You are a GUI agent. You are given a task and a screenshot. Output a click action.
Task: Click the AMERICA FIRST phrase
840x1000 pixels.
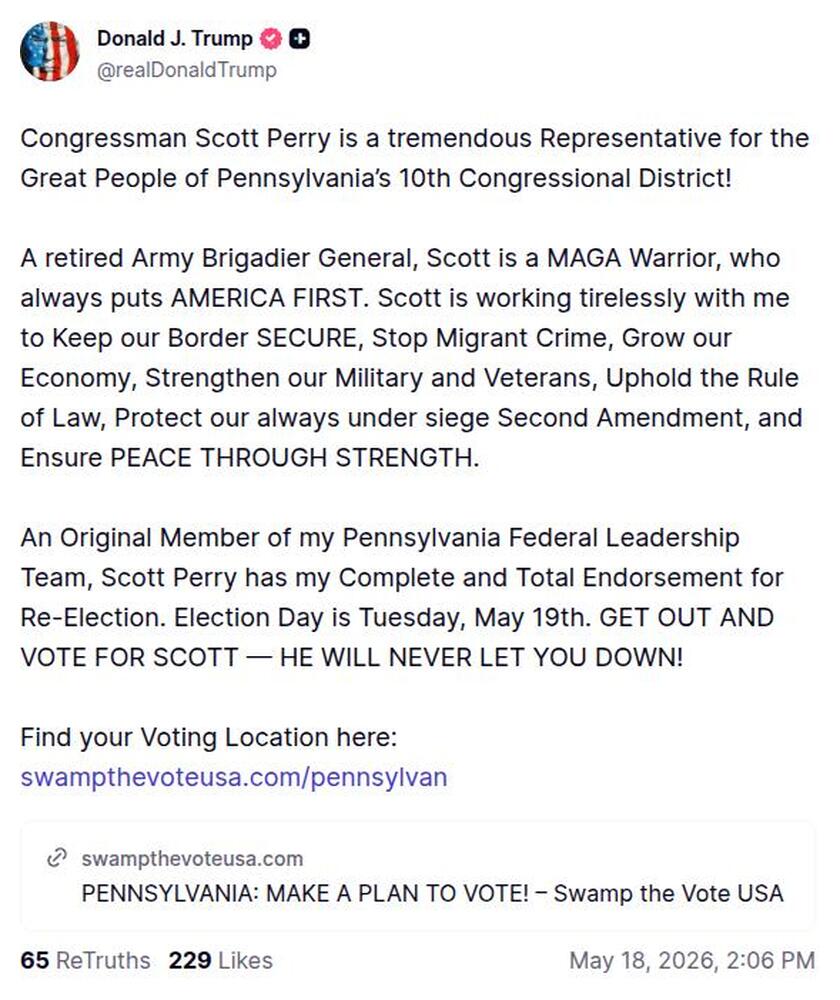coord(267,298)
